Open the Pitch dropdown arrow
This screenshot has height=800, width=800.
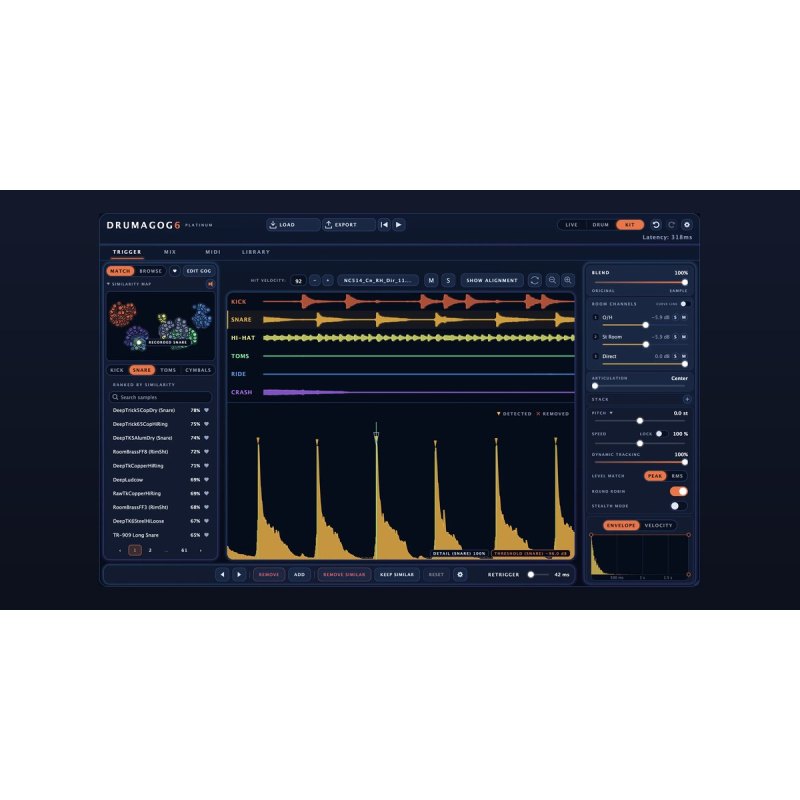[x=611, y=413]
